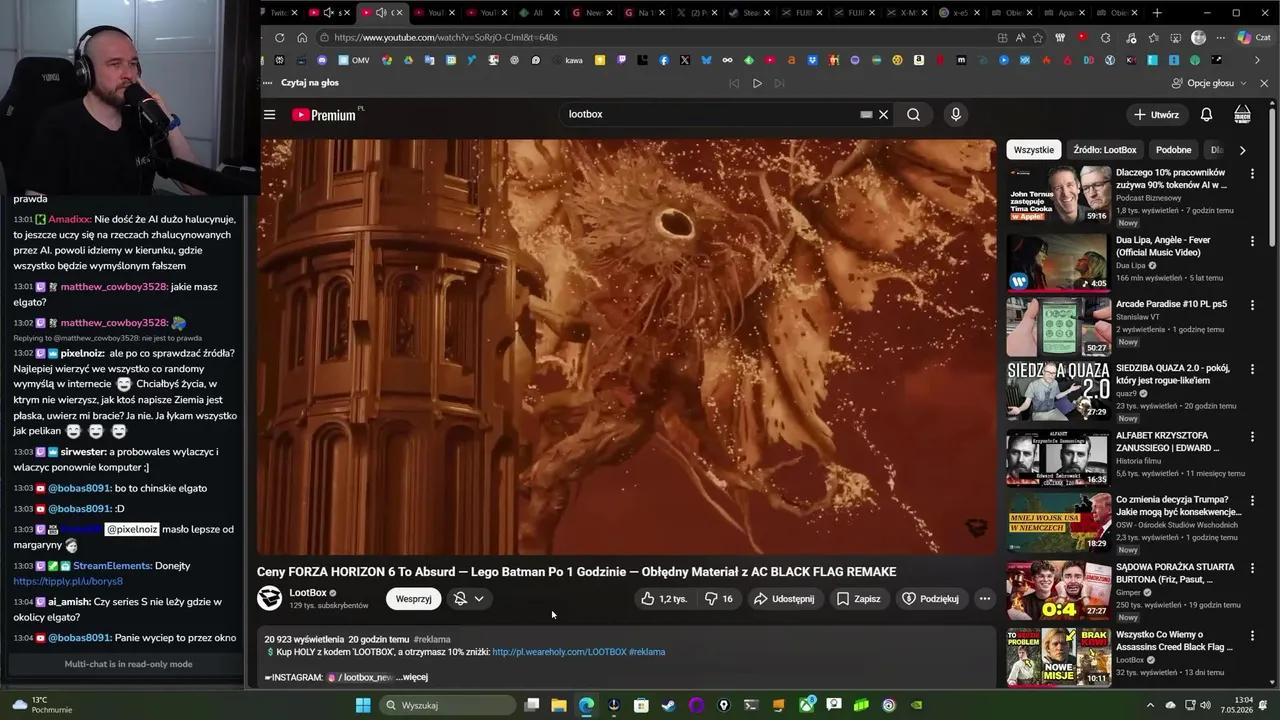Open Xbox app from taskbar
The height and width of the screenshot is (720, 1280).
click(x=807, y=705)
